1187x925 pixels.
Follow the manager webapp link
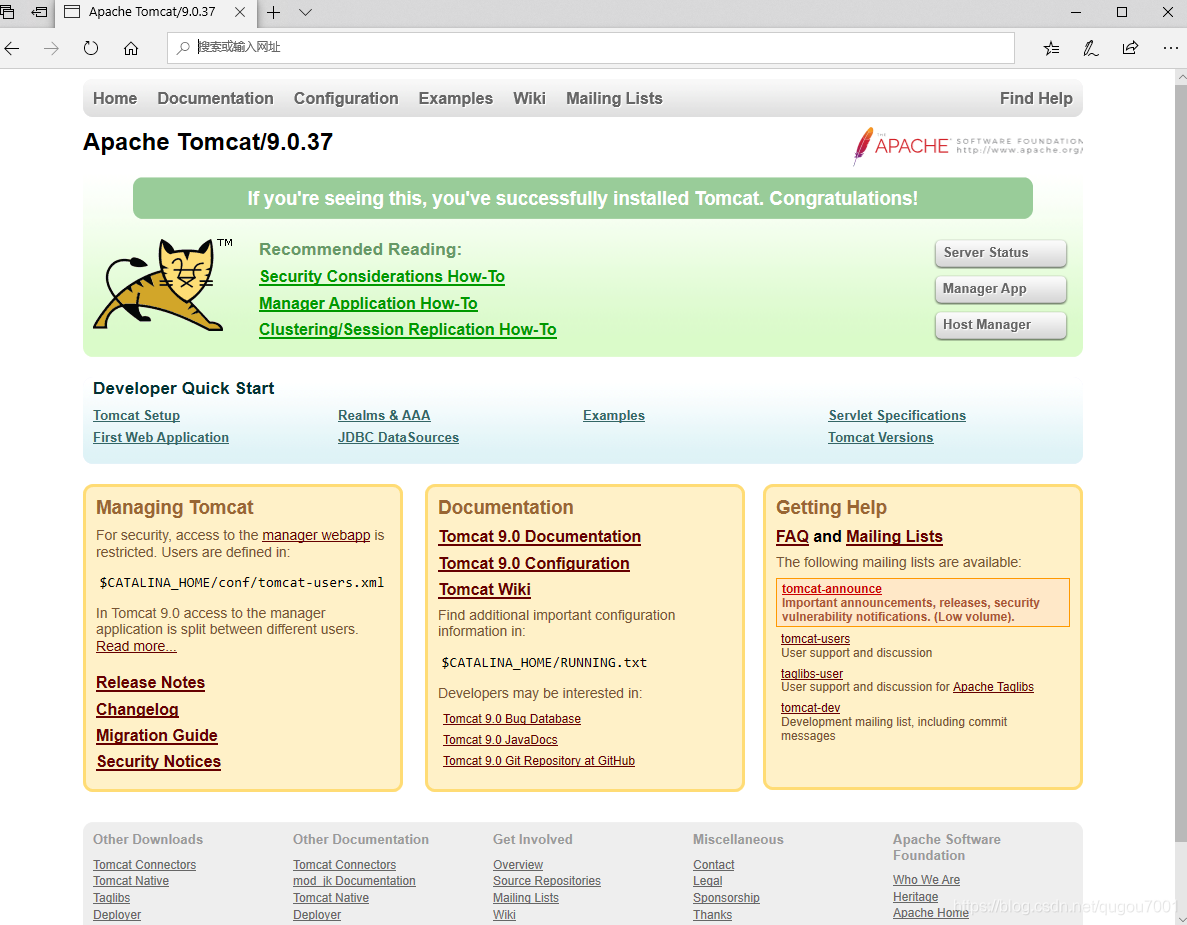coord(316,535)
